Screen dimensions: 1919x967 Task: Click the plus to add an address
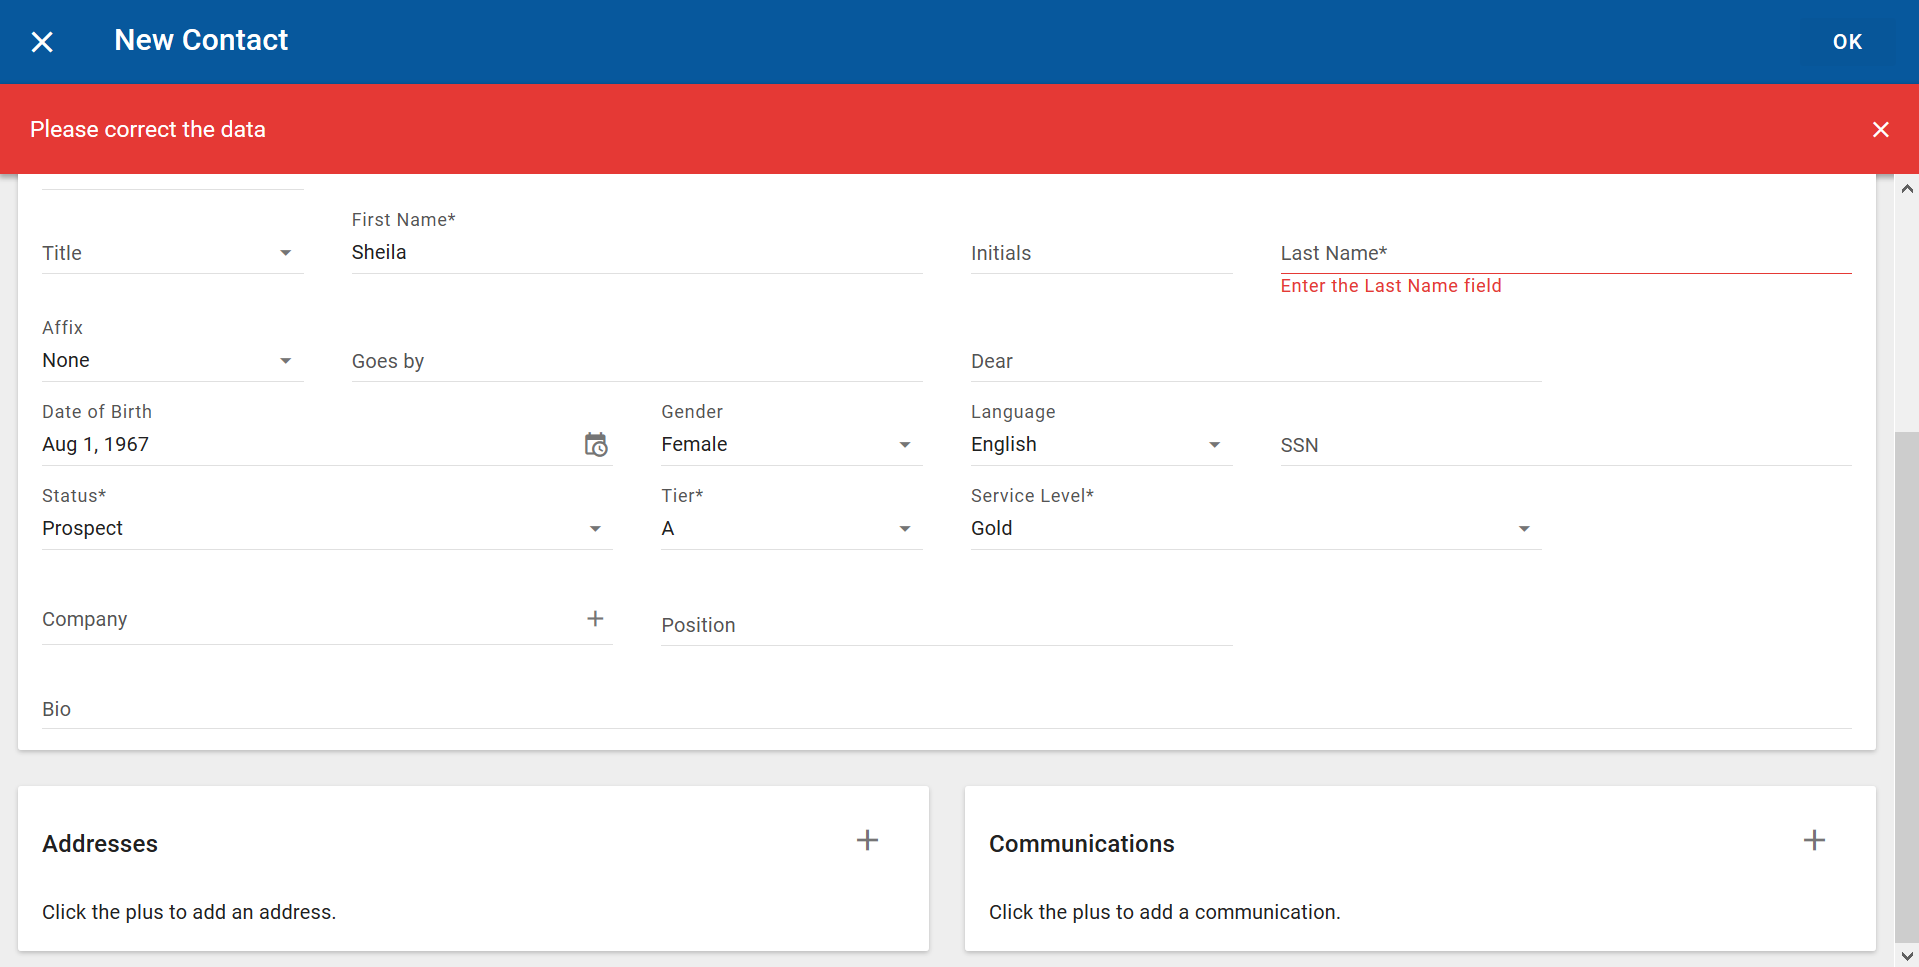pyautogui.click(x=866, y=840)
